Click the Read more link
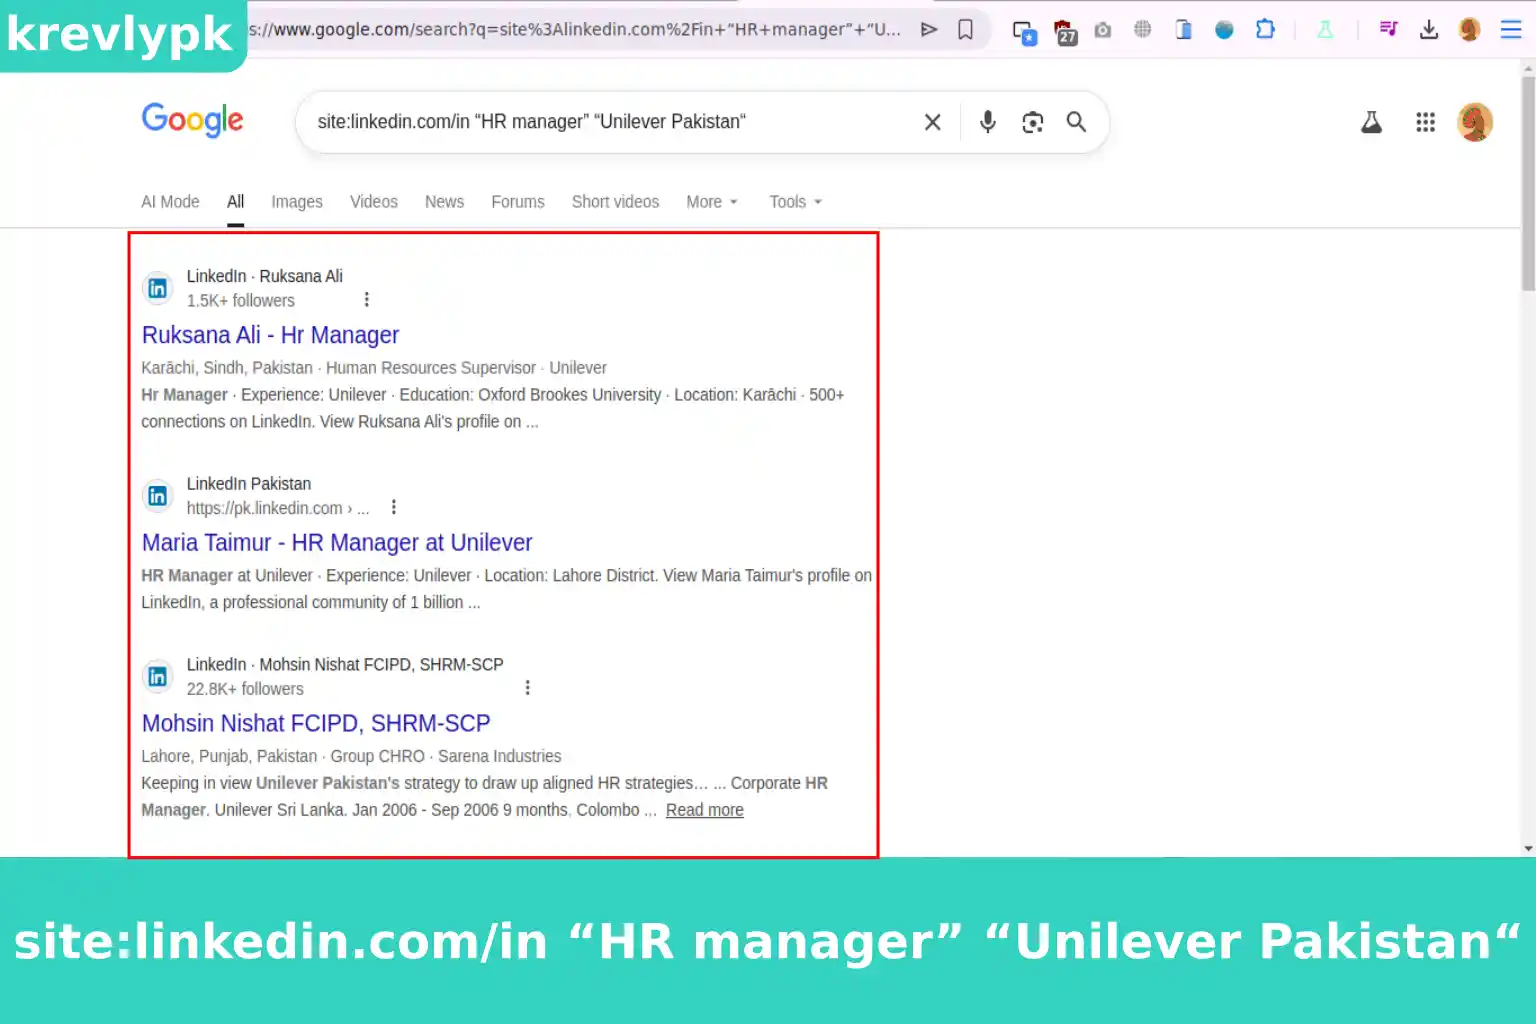This screenshot has width=1536, height=1024. click(704, 810)
